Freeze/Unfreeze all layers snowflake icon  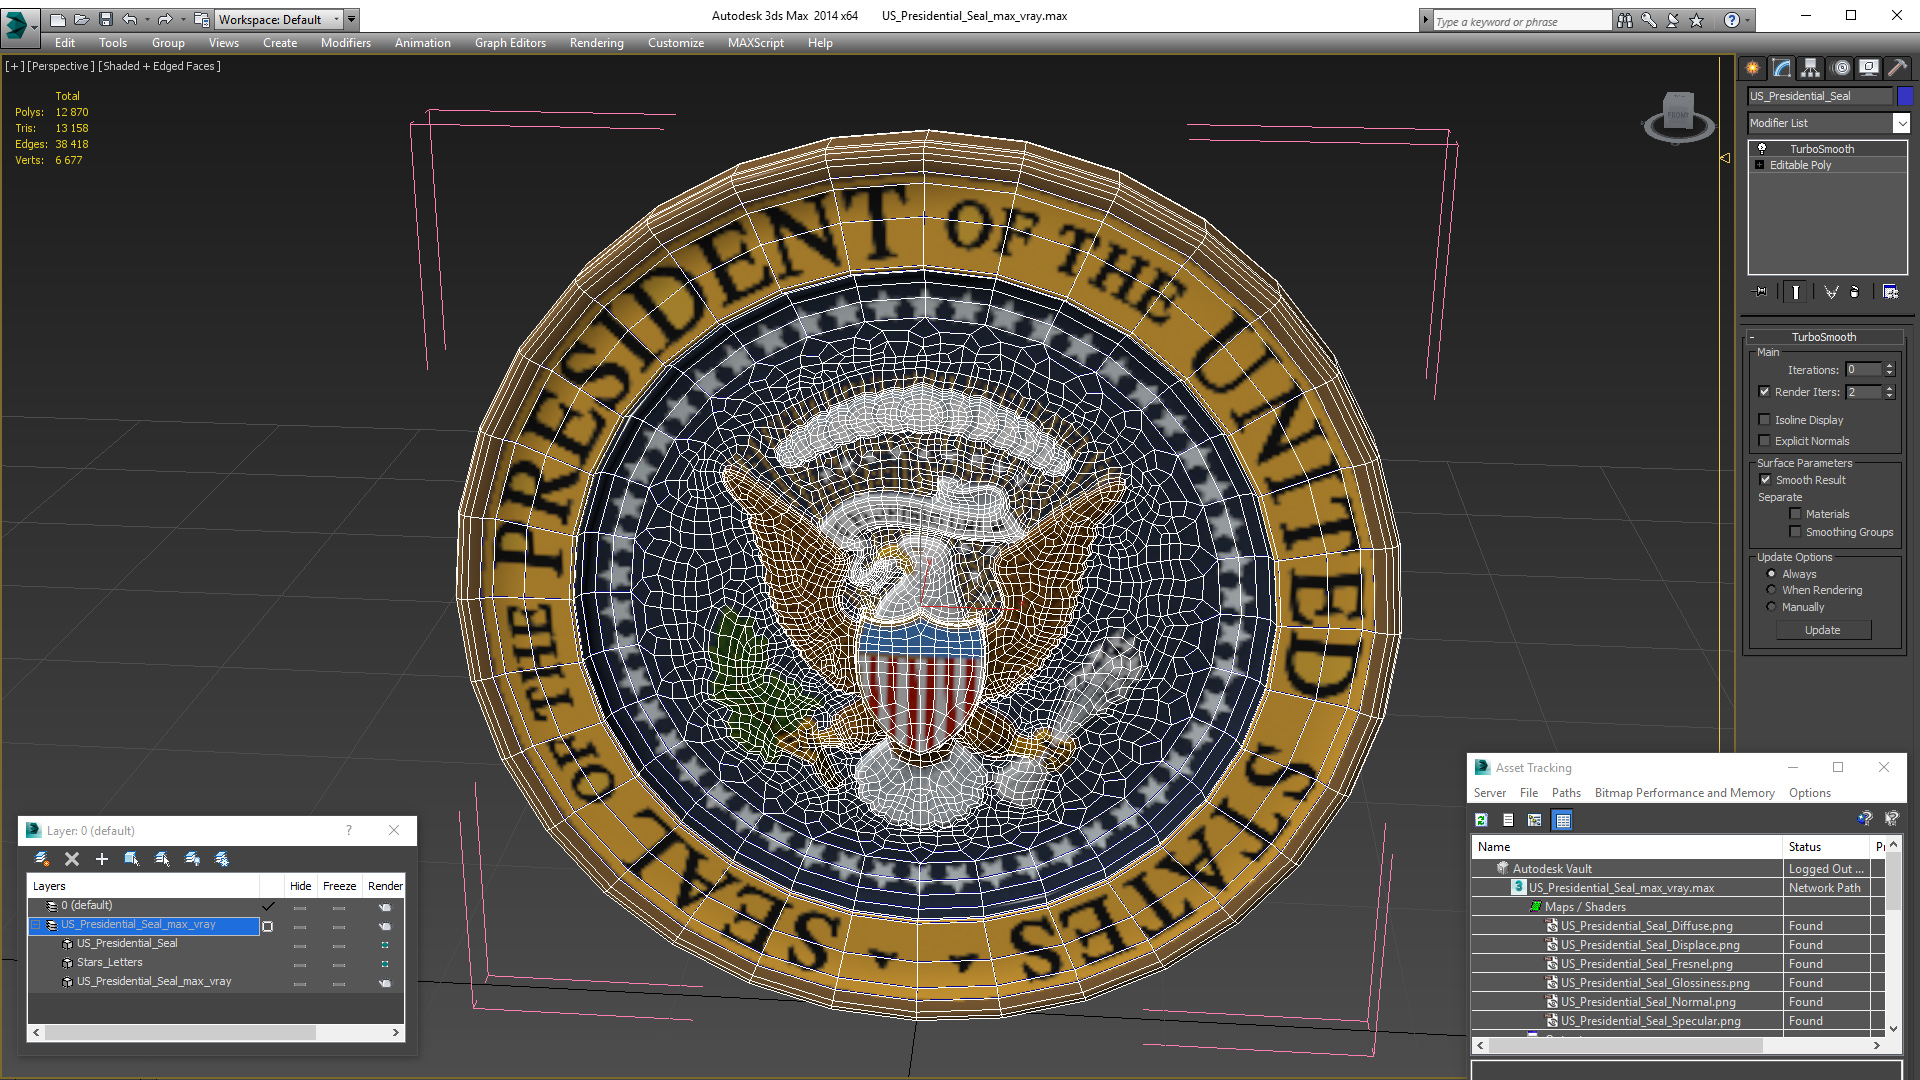click(x=222, y=859)
